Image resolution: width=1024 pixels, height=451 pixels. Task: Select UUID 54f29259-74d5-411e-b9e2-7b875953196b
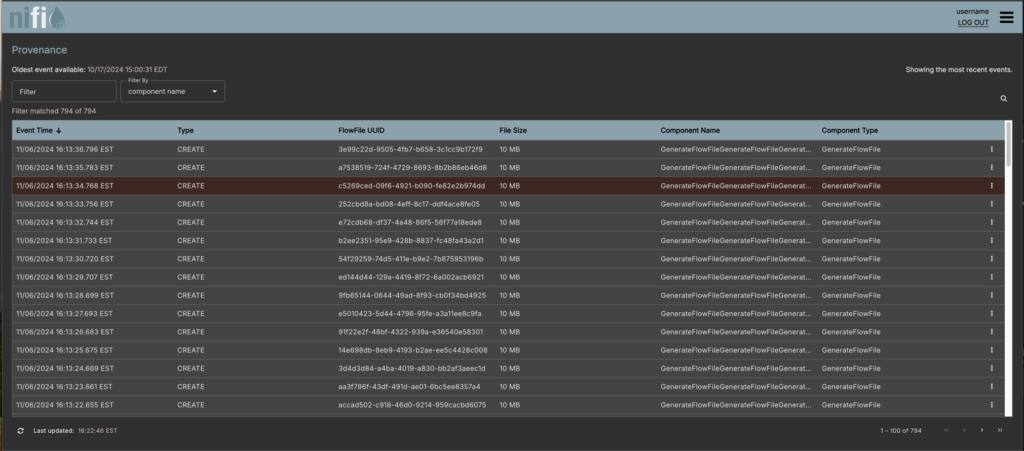[411, 259]
